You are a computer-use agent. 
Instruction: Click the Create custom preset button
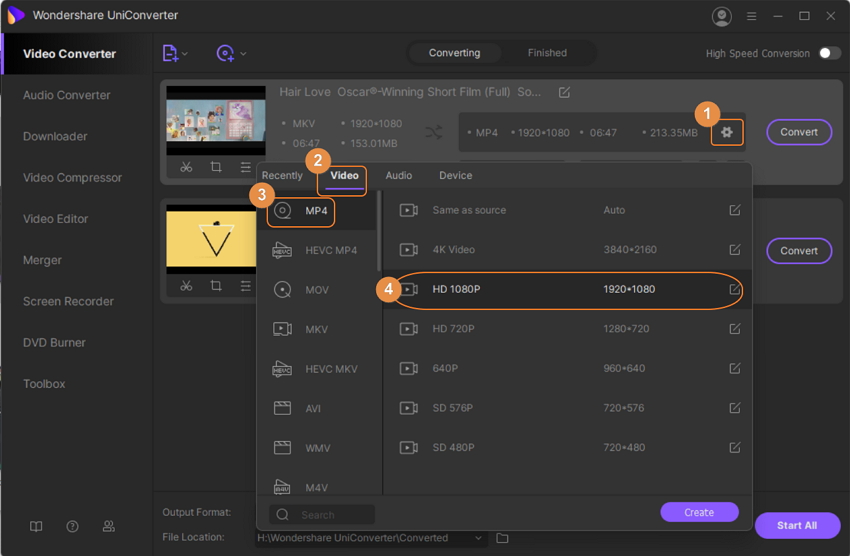click(699, 512)
